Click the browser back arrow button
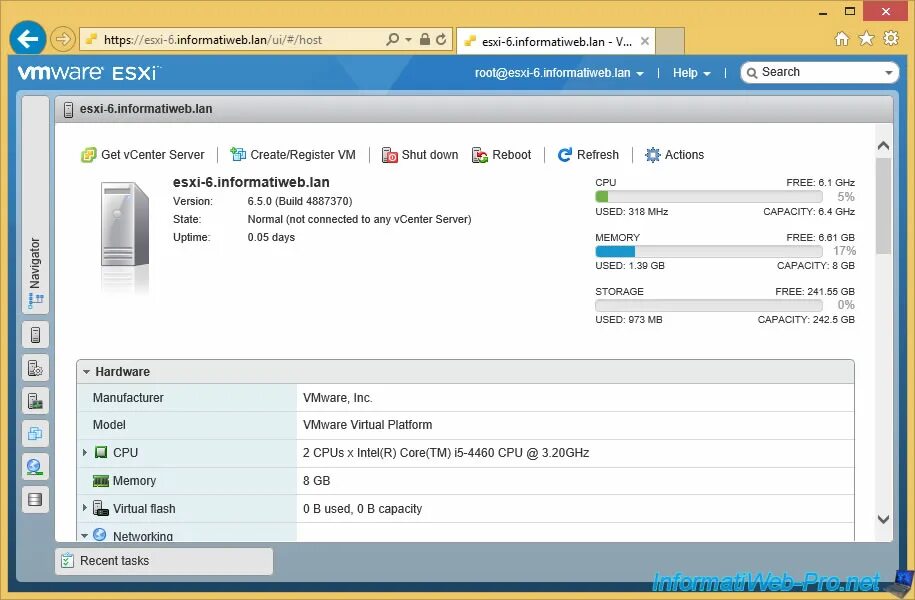This screenshot has width=915, height=600. [27, 39]
